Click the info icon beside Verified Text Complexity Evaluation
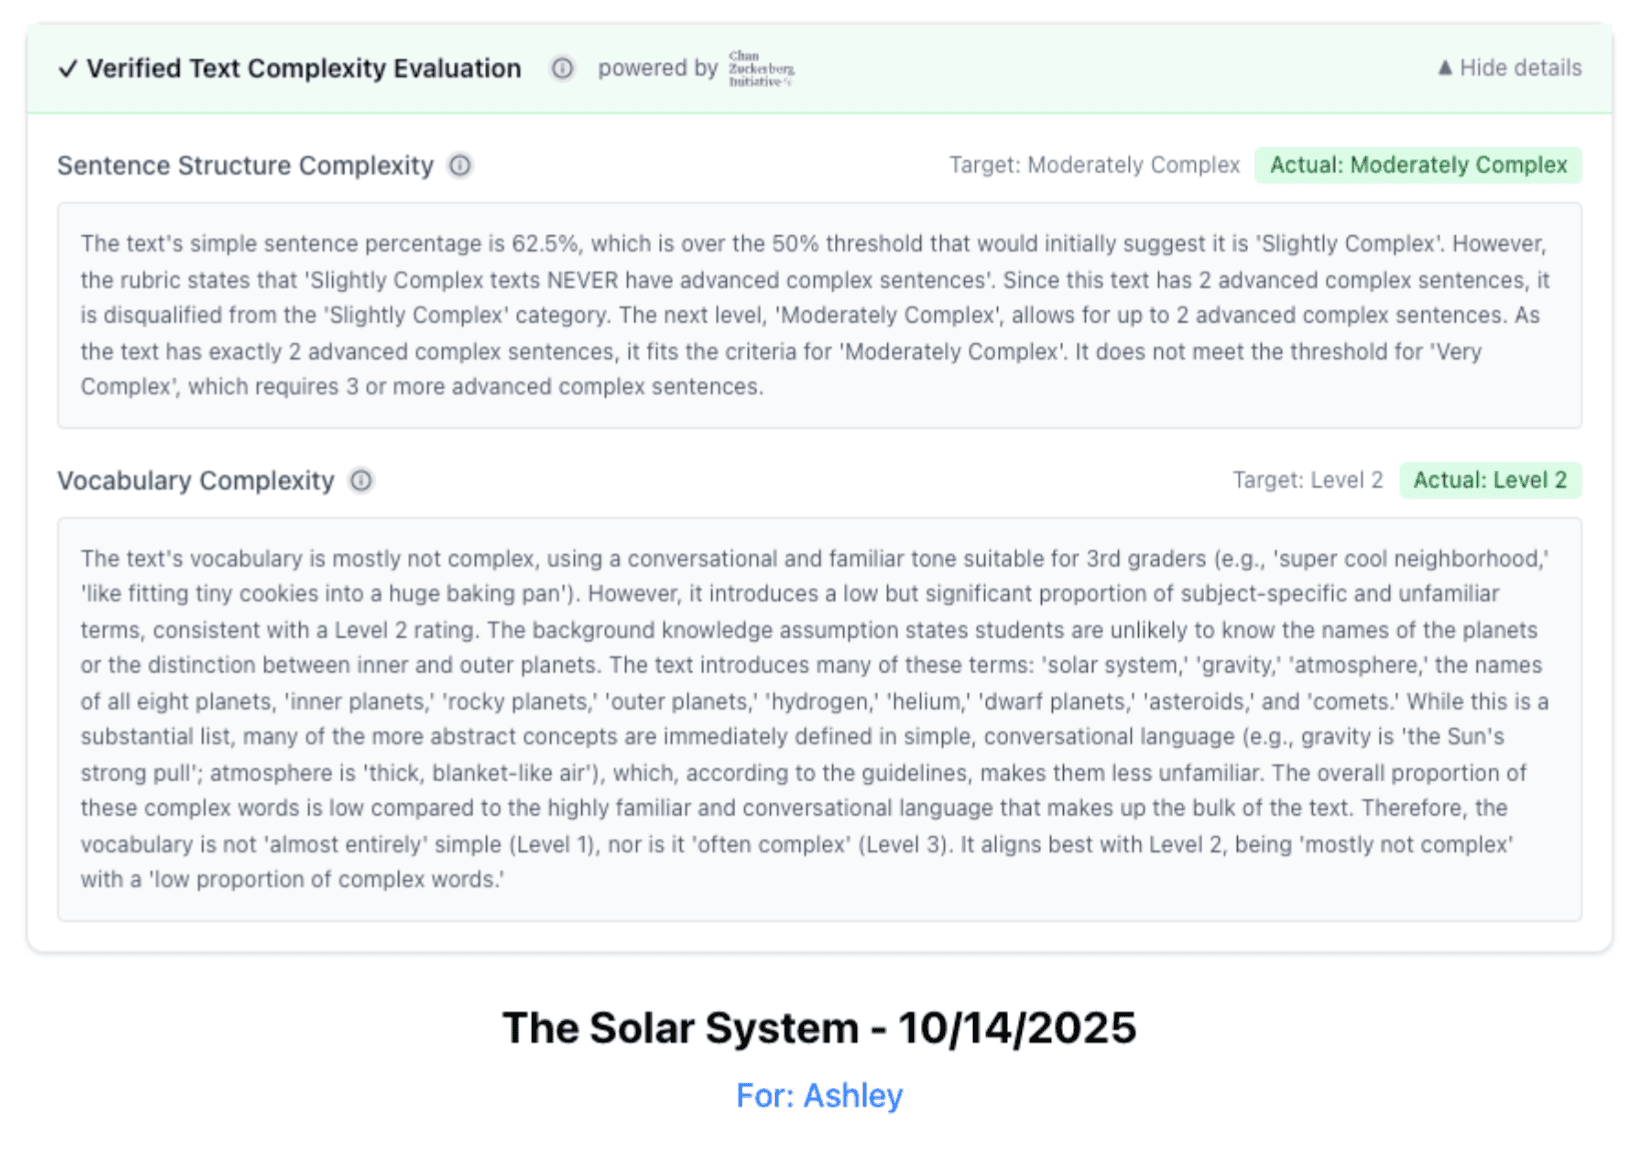1646x1154 pixels. click(x=563, y=68)
